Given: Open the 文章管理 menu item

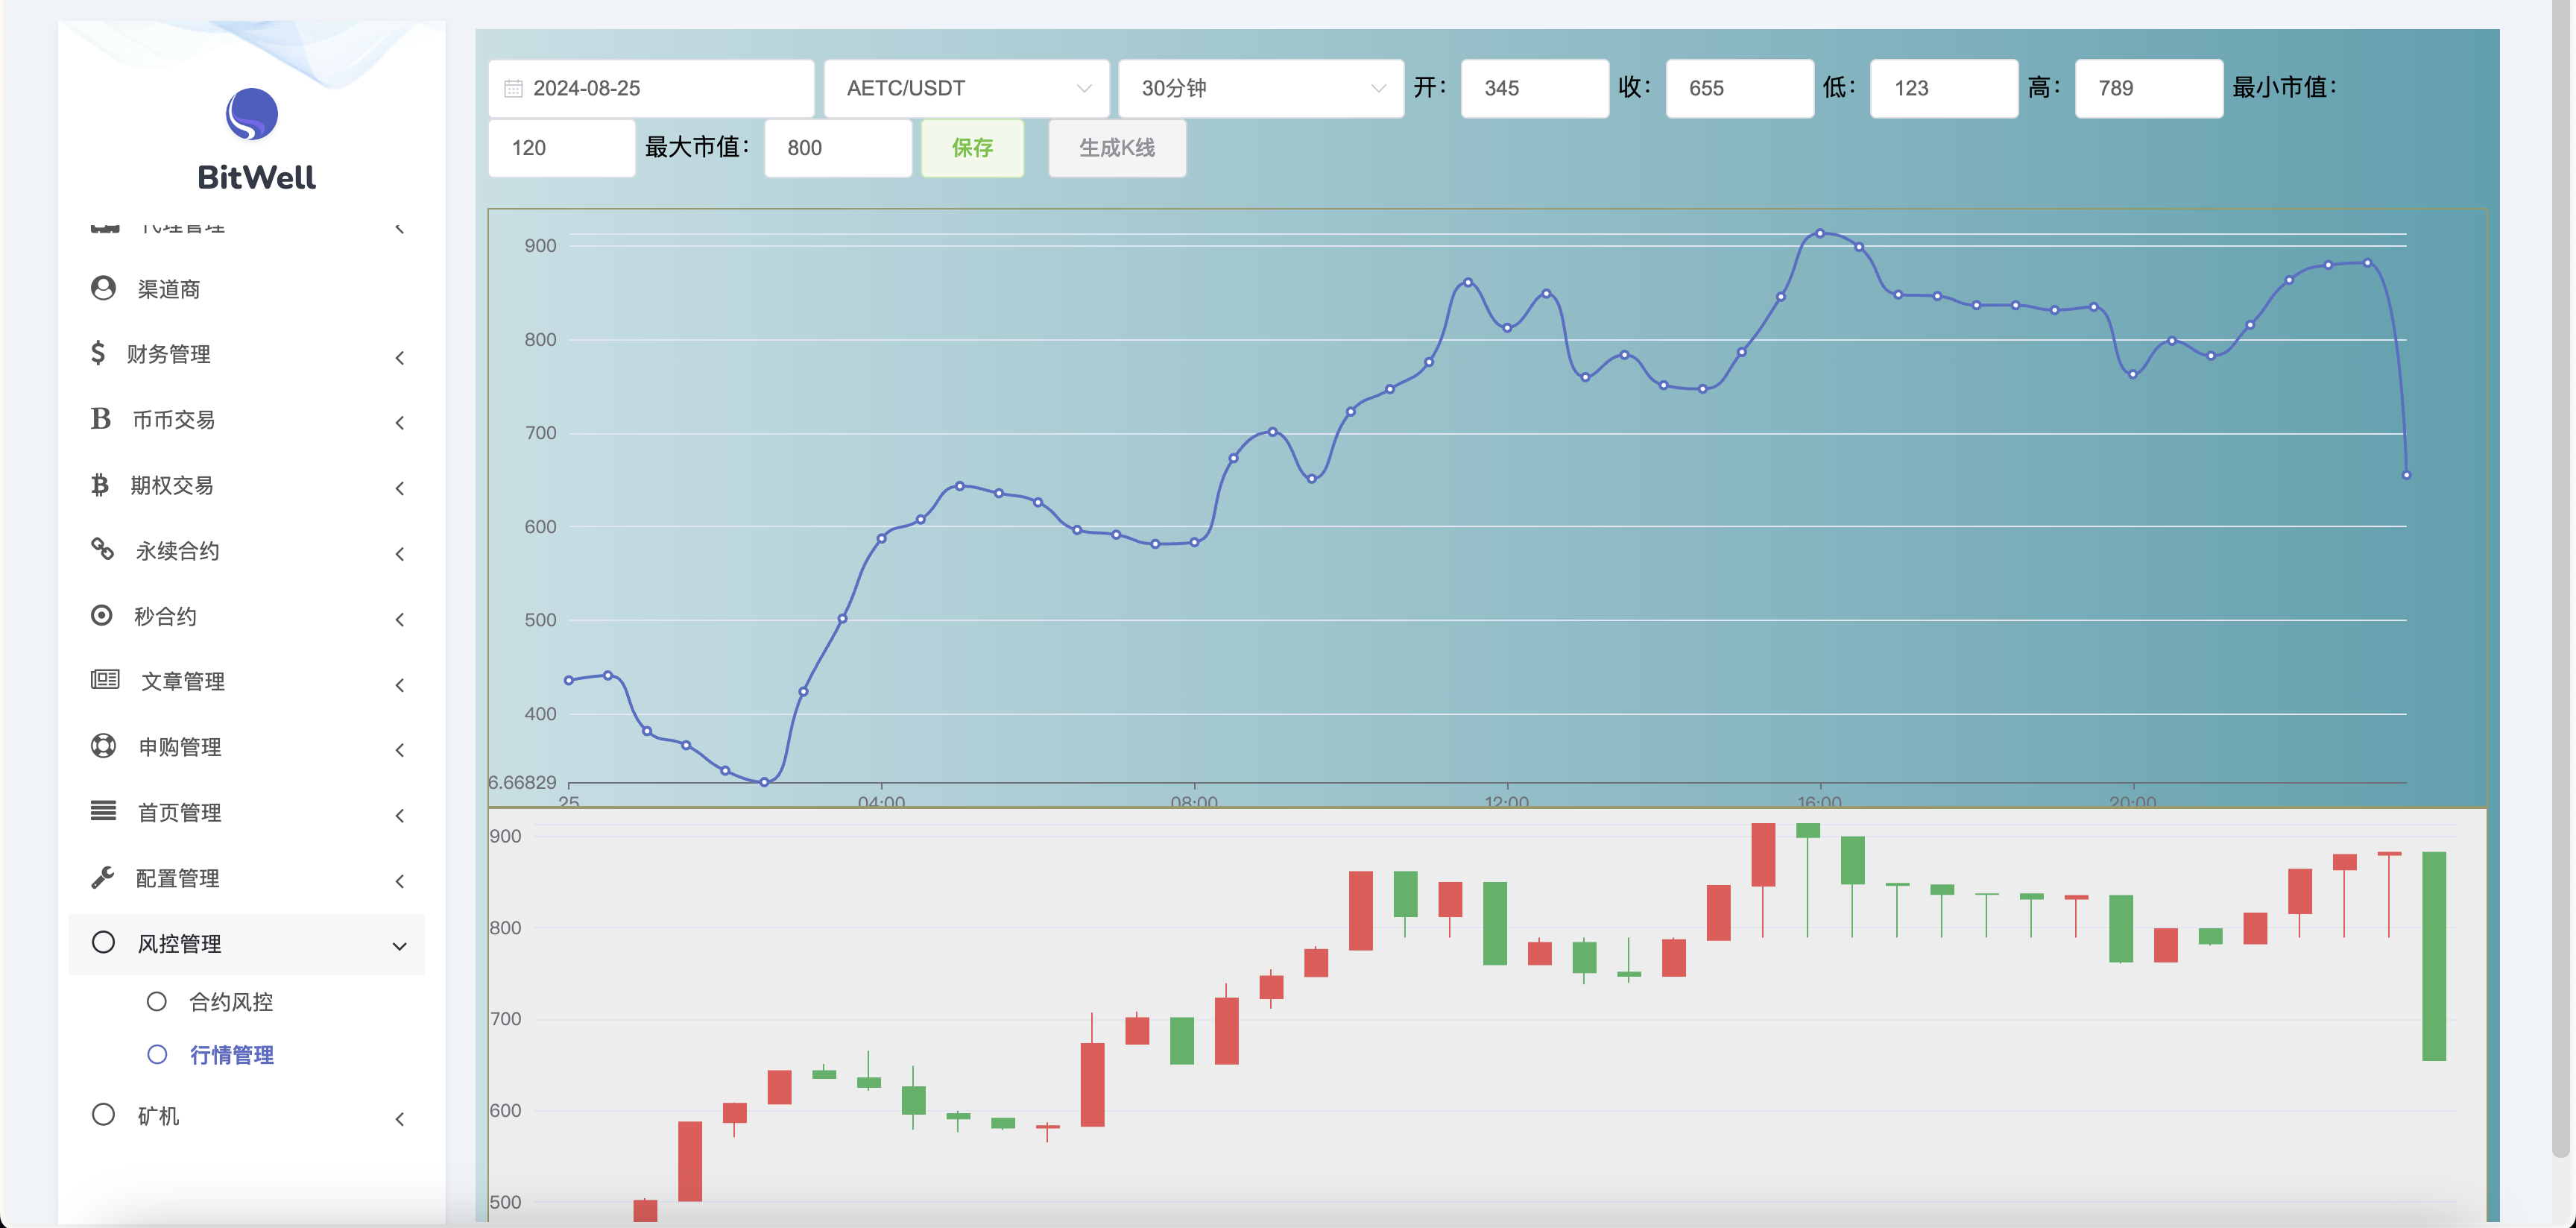Looking at the screenshot, I should (246, 681).
